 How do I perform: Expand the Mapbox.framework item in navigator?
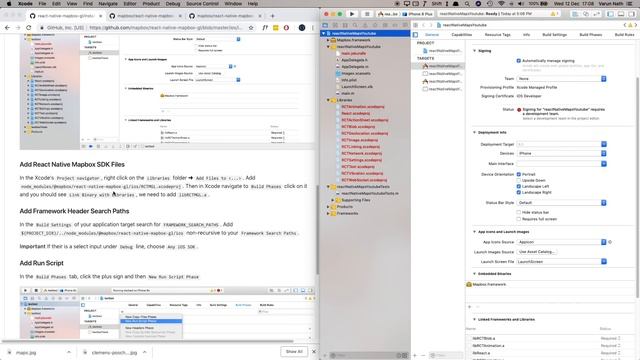328,40
